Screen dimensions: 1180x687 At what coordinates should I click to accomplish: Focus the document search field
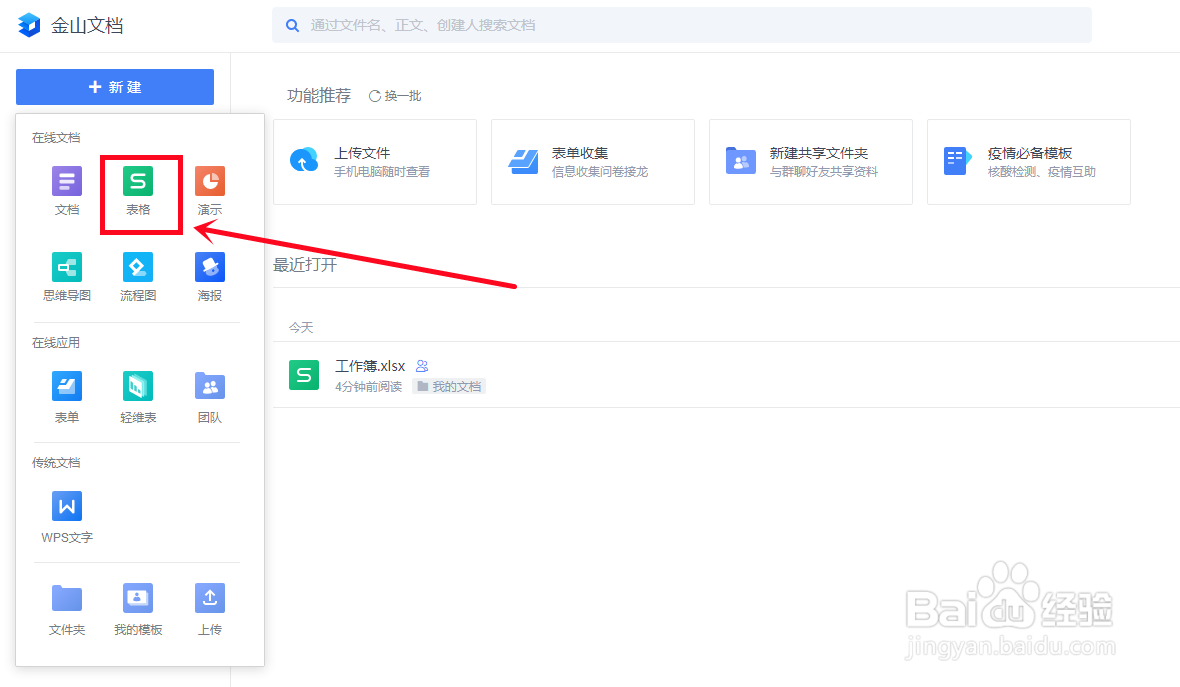coord(682,25)
